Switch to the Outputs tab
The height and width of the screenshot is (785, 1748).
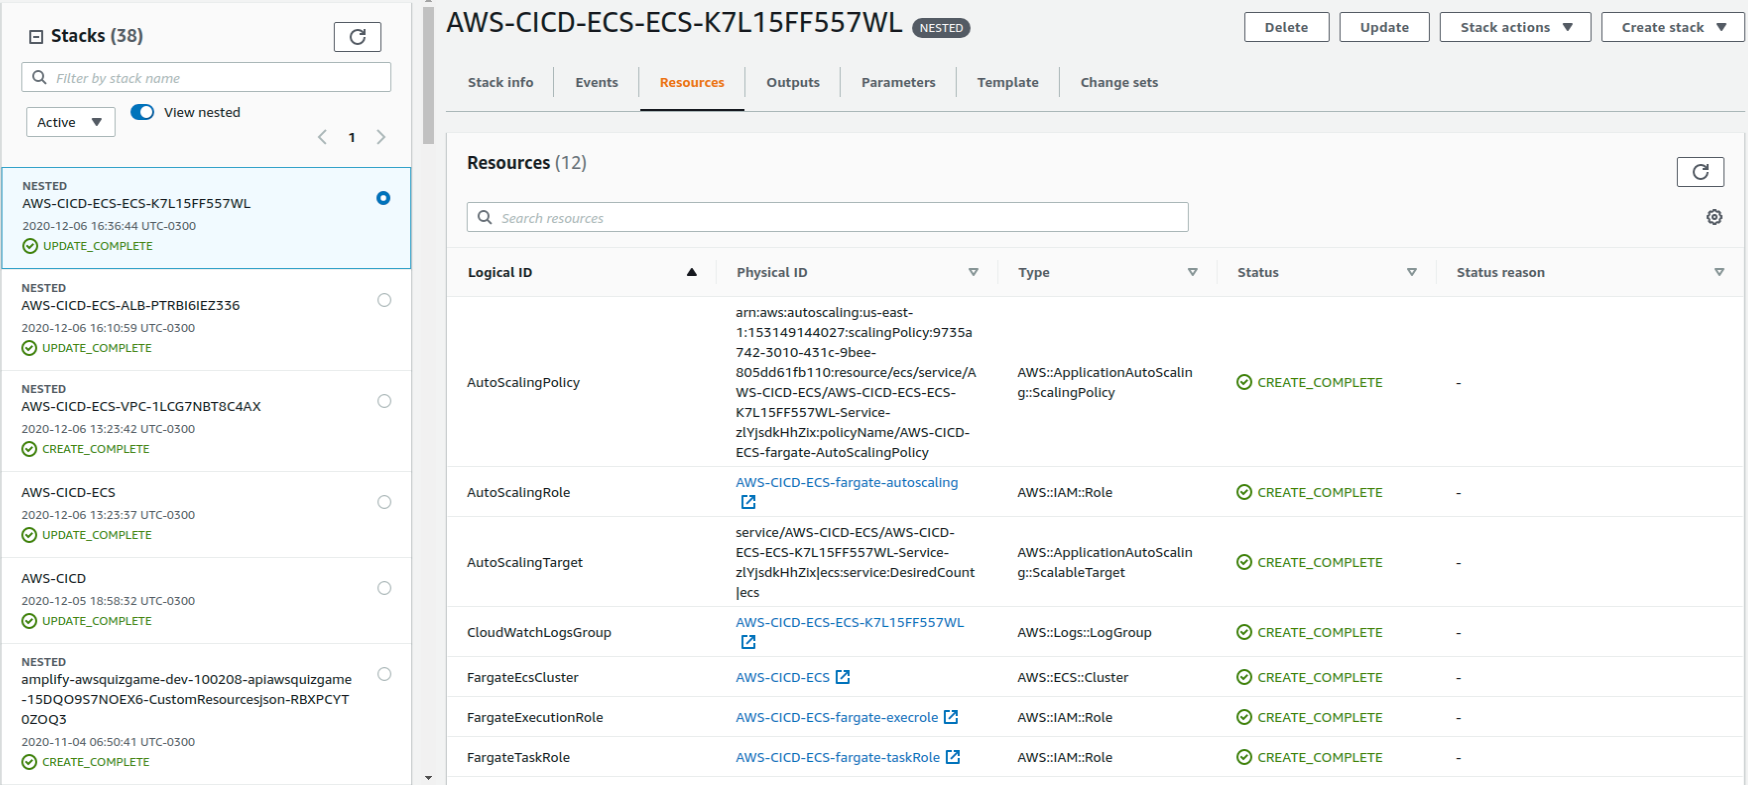tap(793, 82)
